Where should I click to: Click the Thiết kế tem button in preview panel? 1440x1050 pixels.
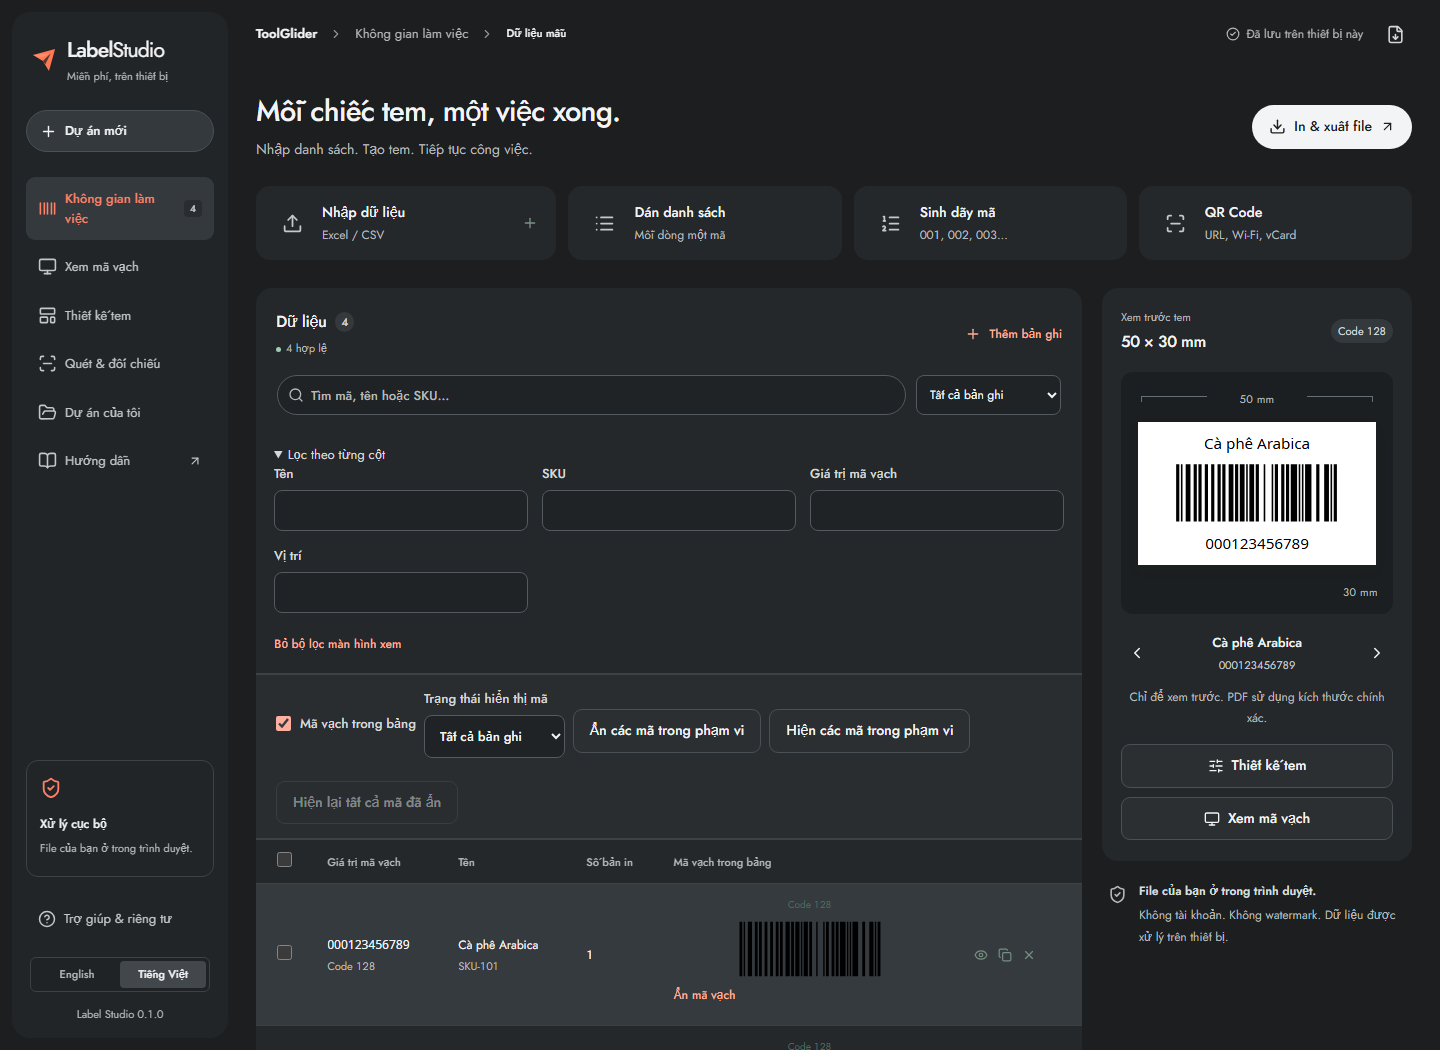[1257, 766]
